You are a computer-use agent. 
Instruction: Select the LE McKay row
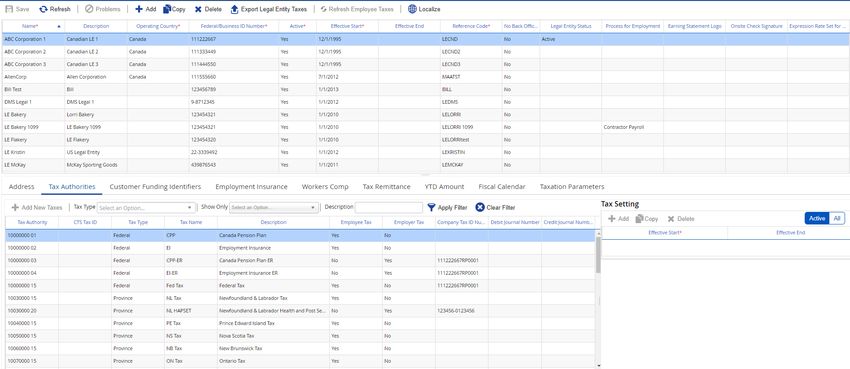click(x=425, y=165)
